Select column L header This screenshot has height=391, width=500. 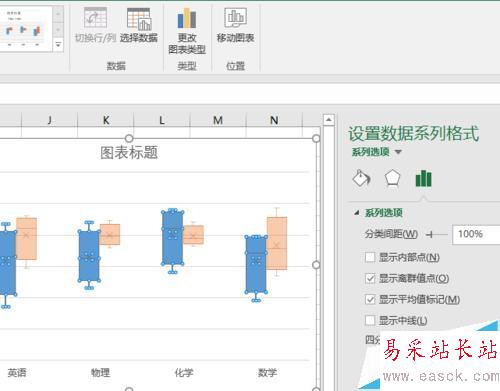[162, 120]
